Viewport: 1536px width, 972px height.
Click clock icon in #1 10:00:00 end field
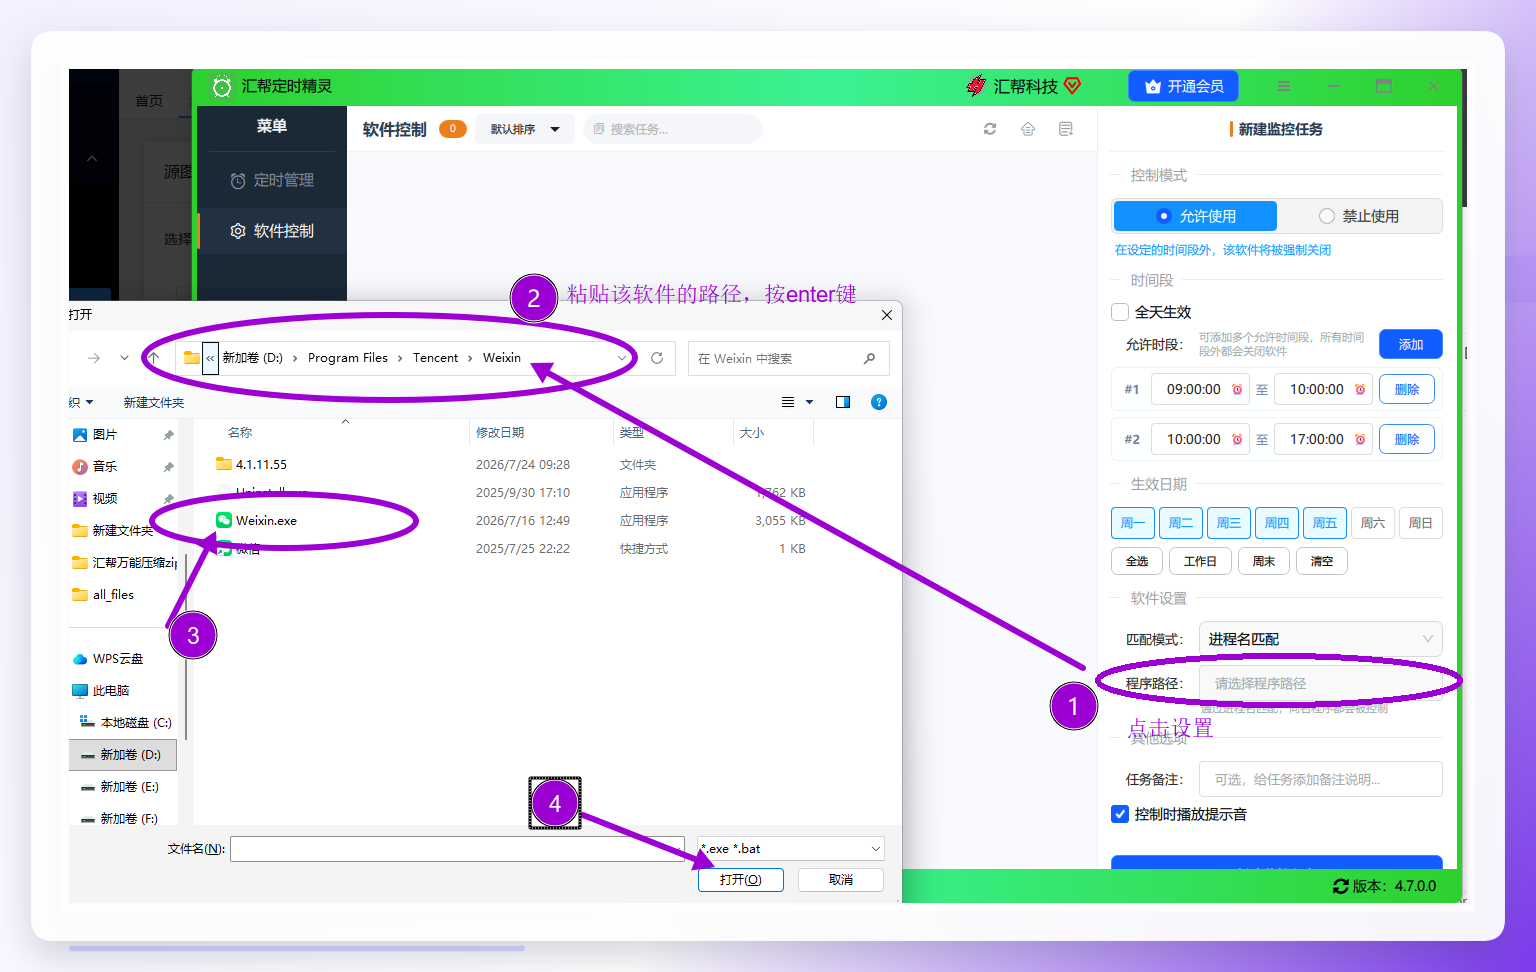(x=1360, y=389)
